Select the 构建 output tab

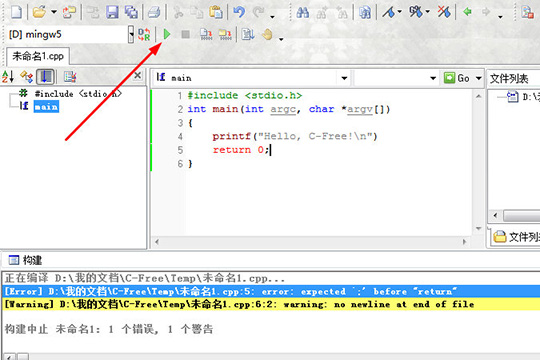pyautogui.click(x=25, y=260)
